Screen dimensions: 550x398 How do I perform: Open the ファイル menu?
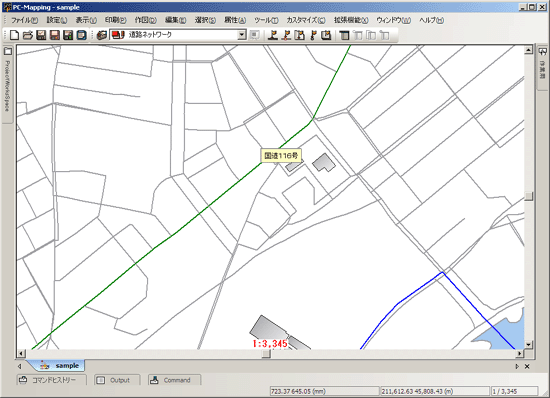coord(24,20)
